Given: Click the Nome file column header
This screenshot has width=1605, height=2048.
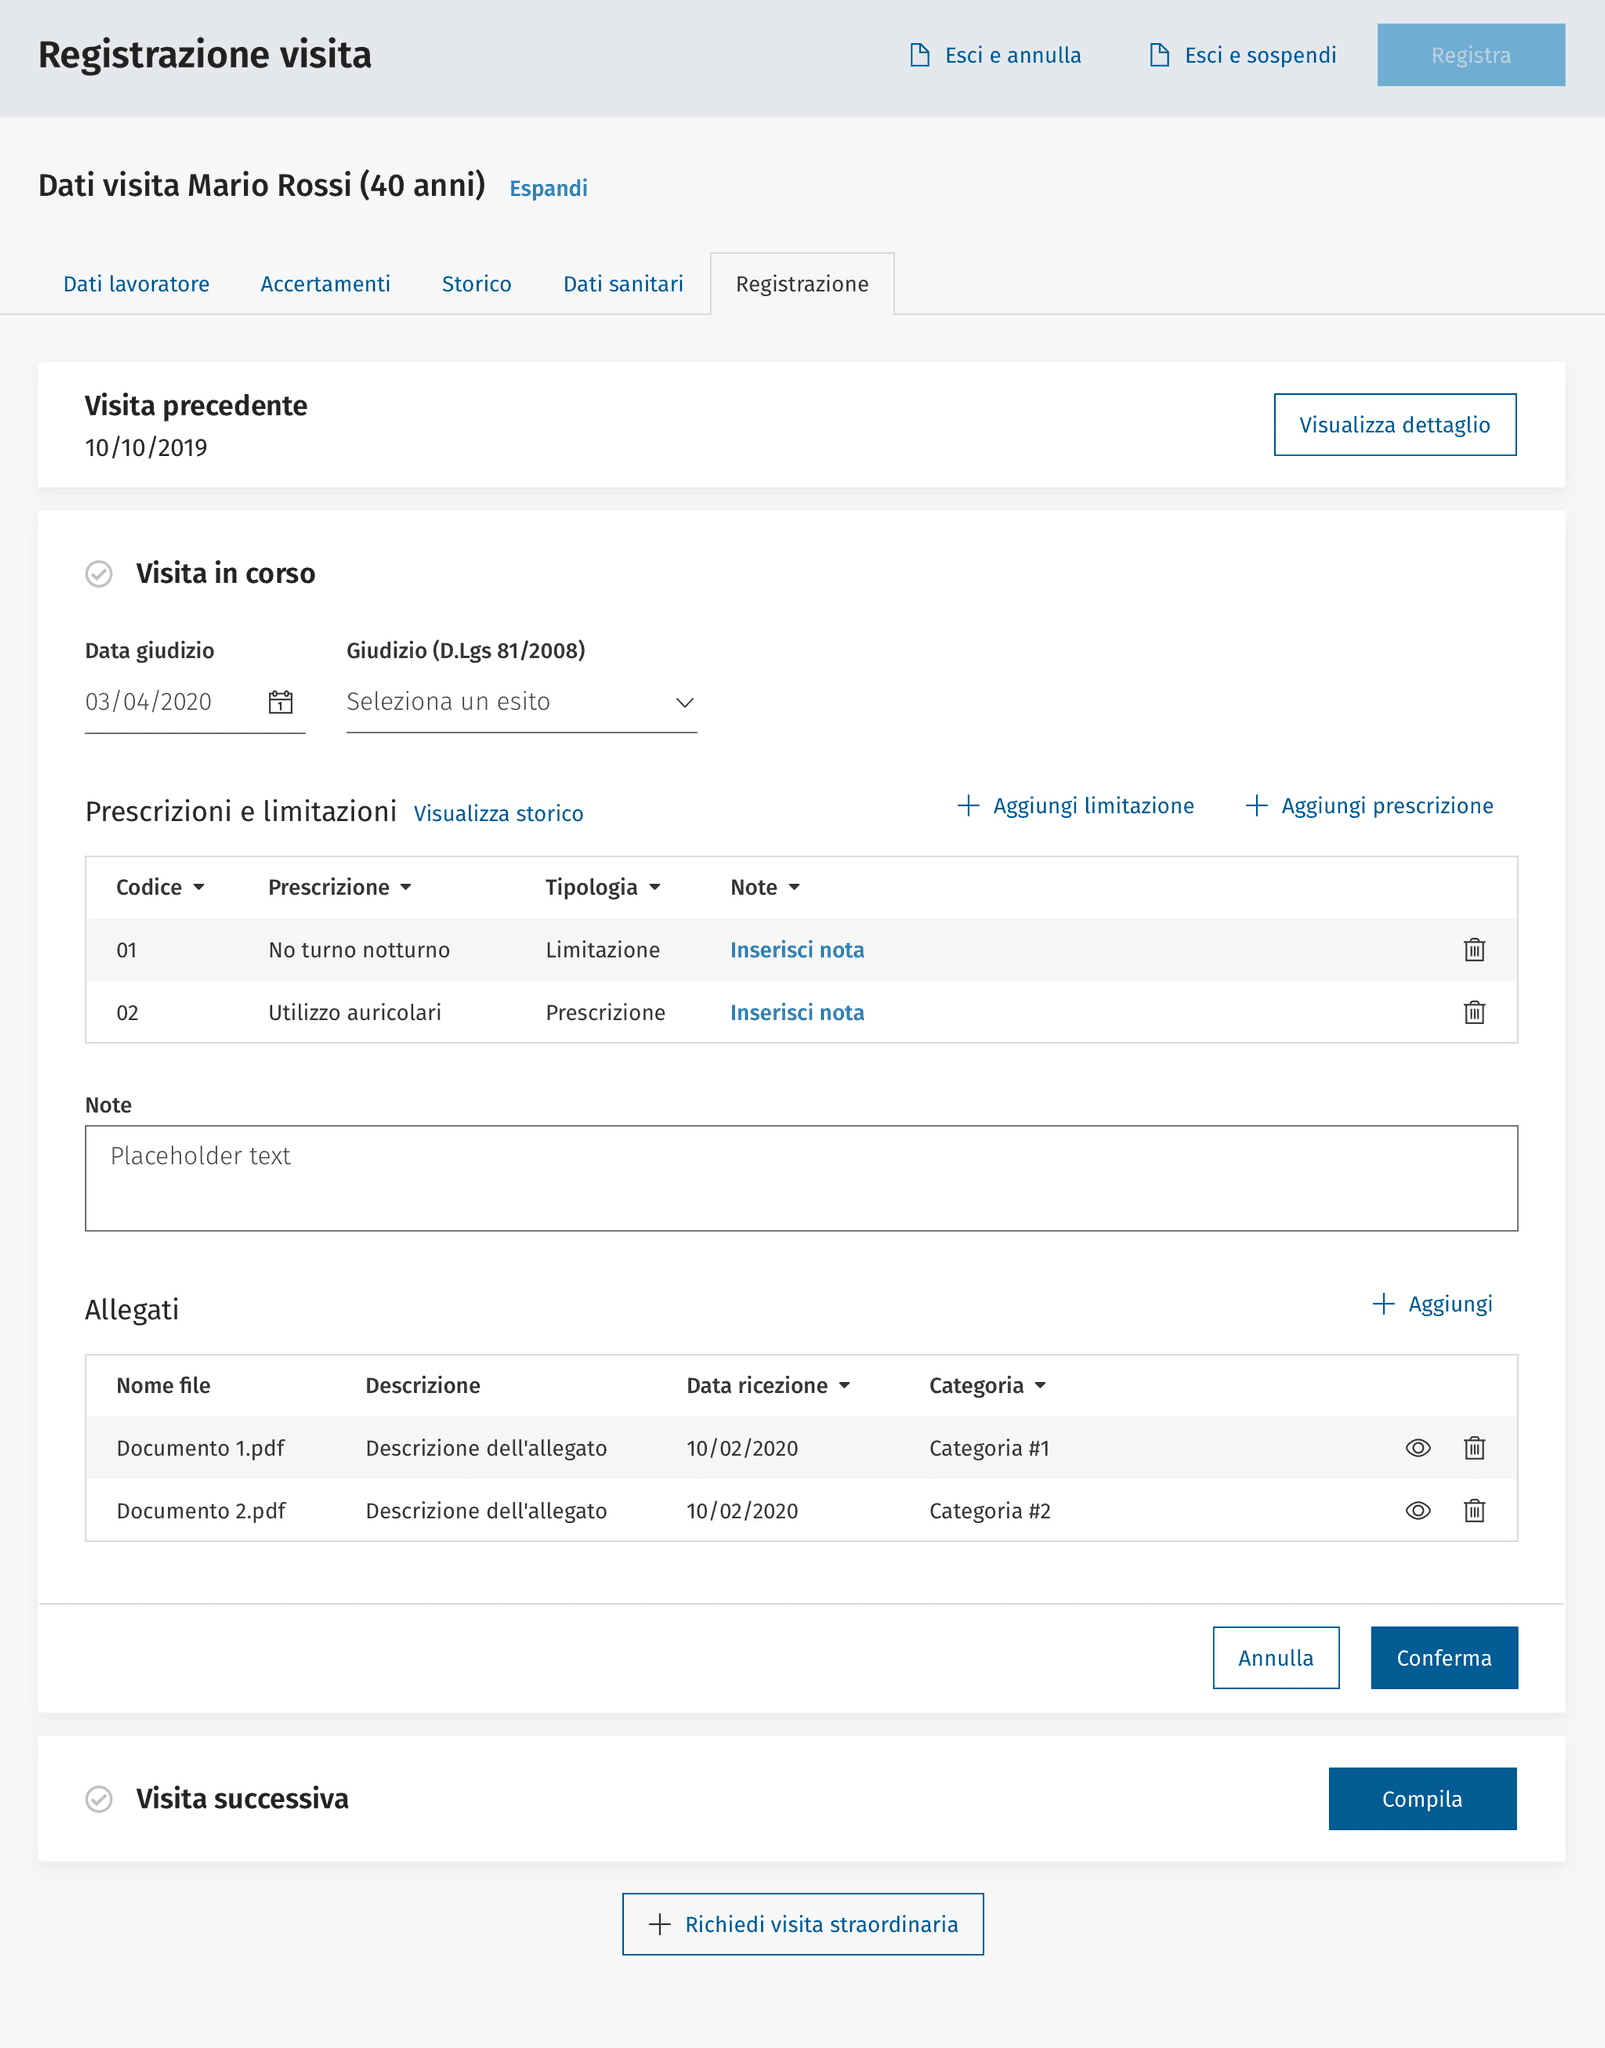Looking at the screenshot, I should click(x=163, y=1385).
